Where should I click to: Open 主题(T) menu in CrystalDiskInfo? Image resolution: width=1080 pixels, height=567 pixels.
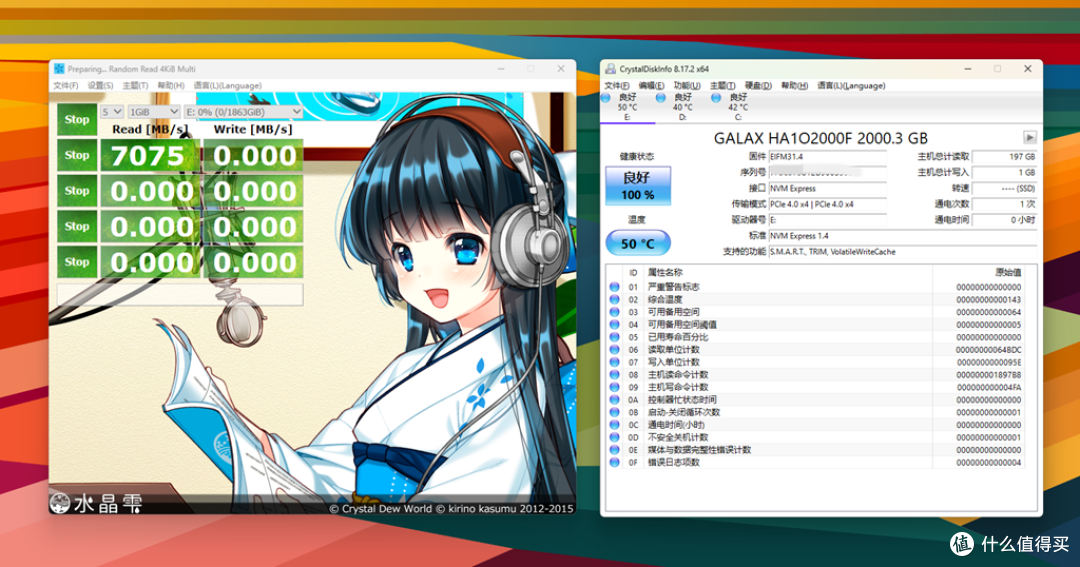coord(723,85)
